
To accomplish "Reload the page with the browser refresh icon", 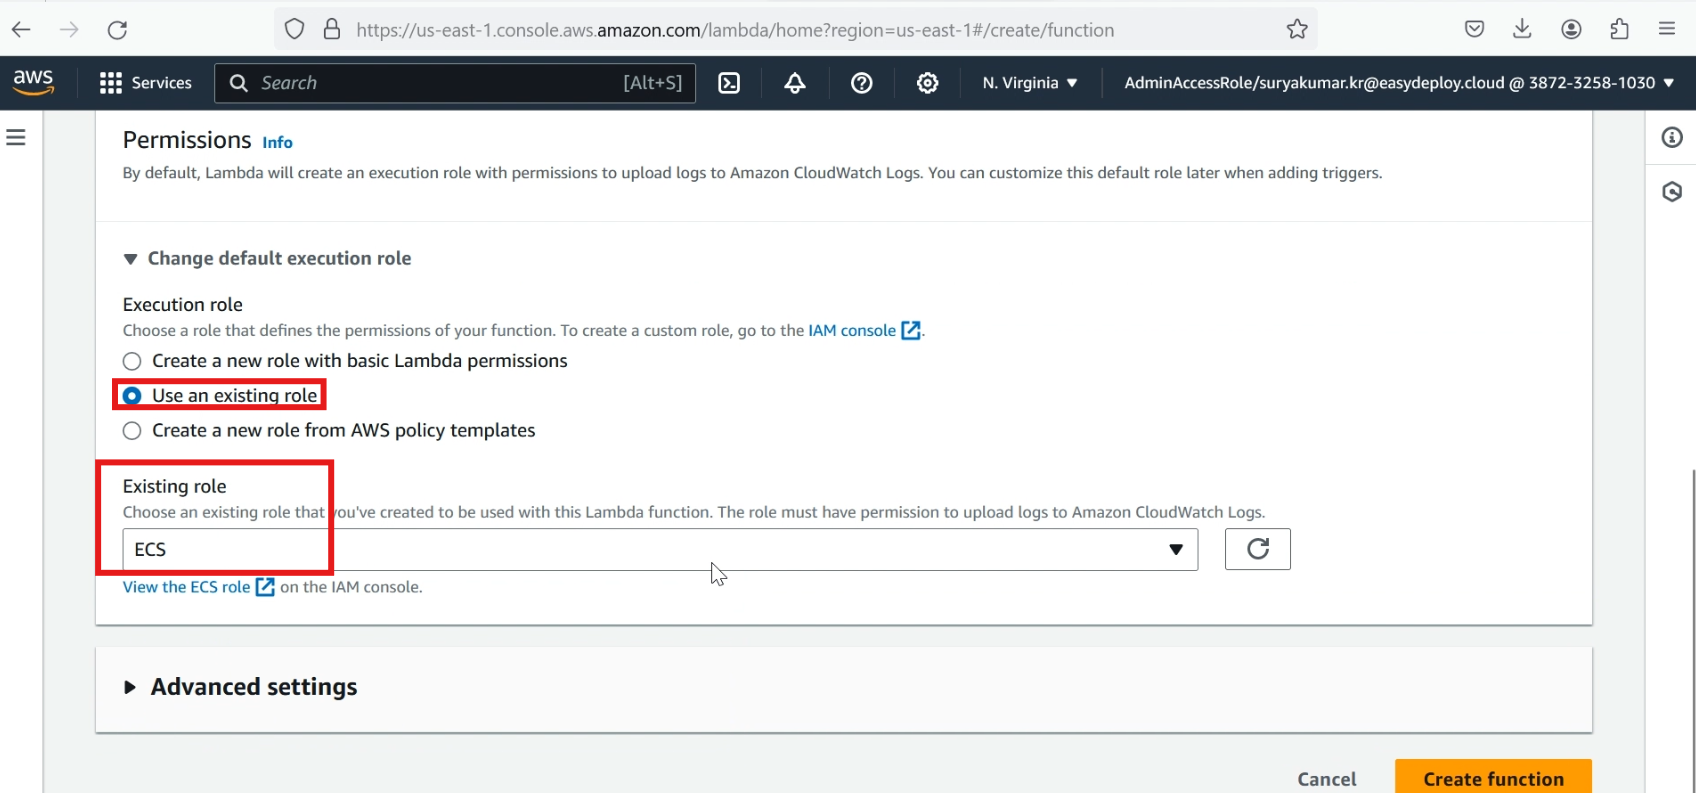I will pyautogui.click(x=117, y=30).
